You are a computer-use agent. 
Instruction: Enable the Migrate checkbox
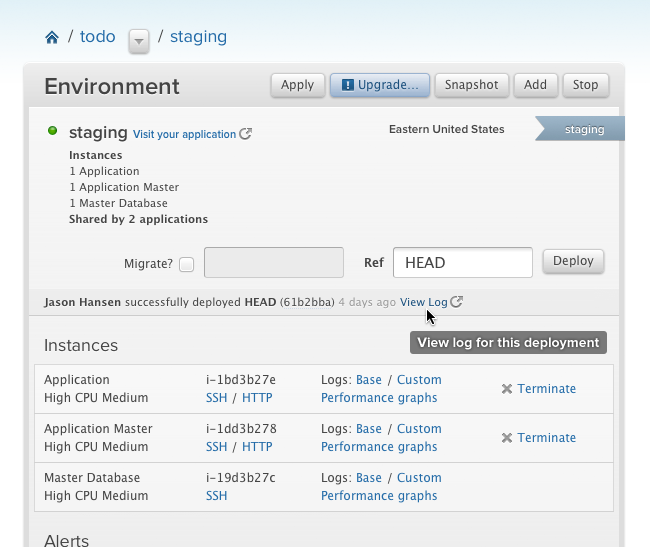tap(186, 264)
